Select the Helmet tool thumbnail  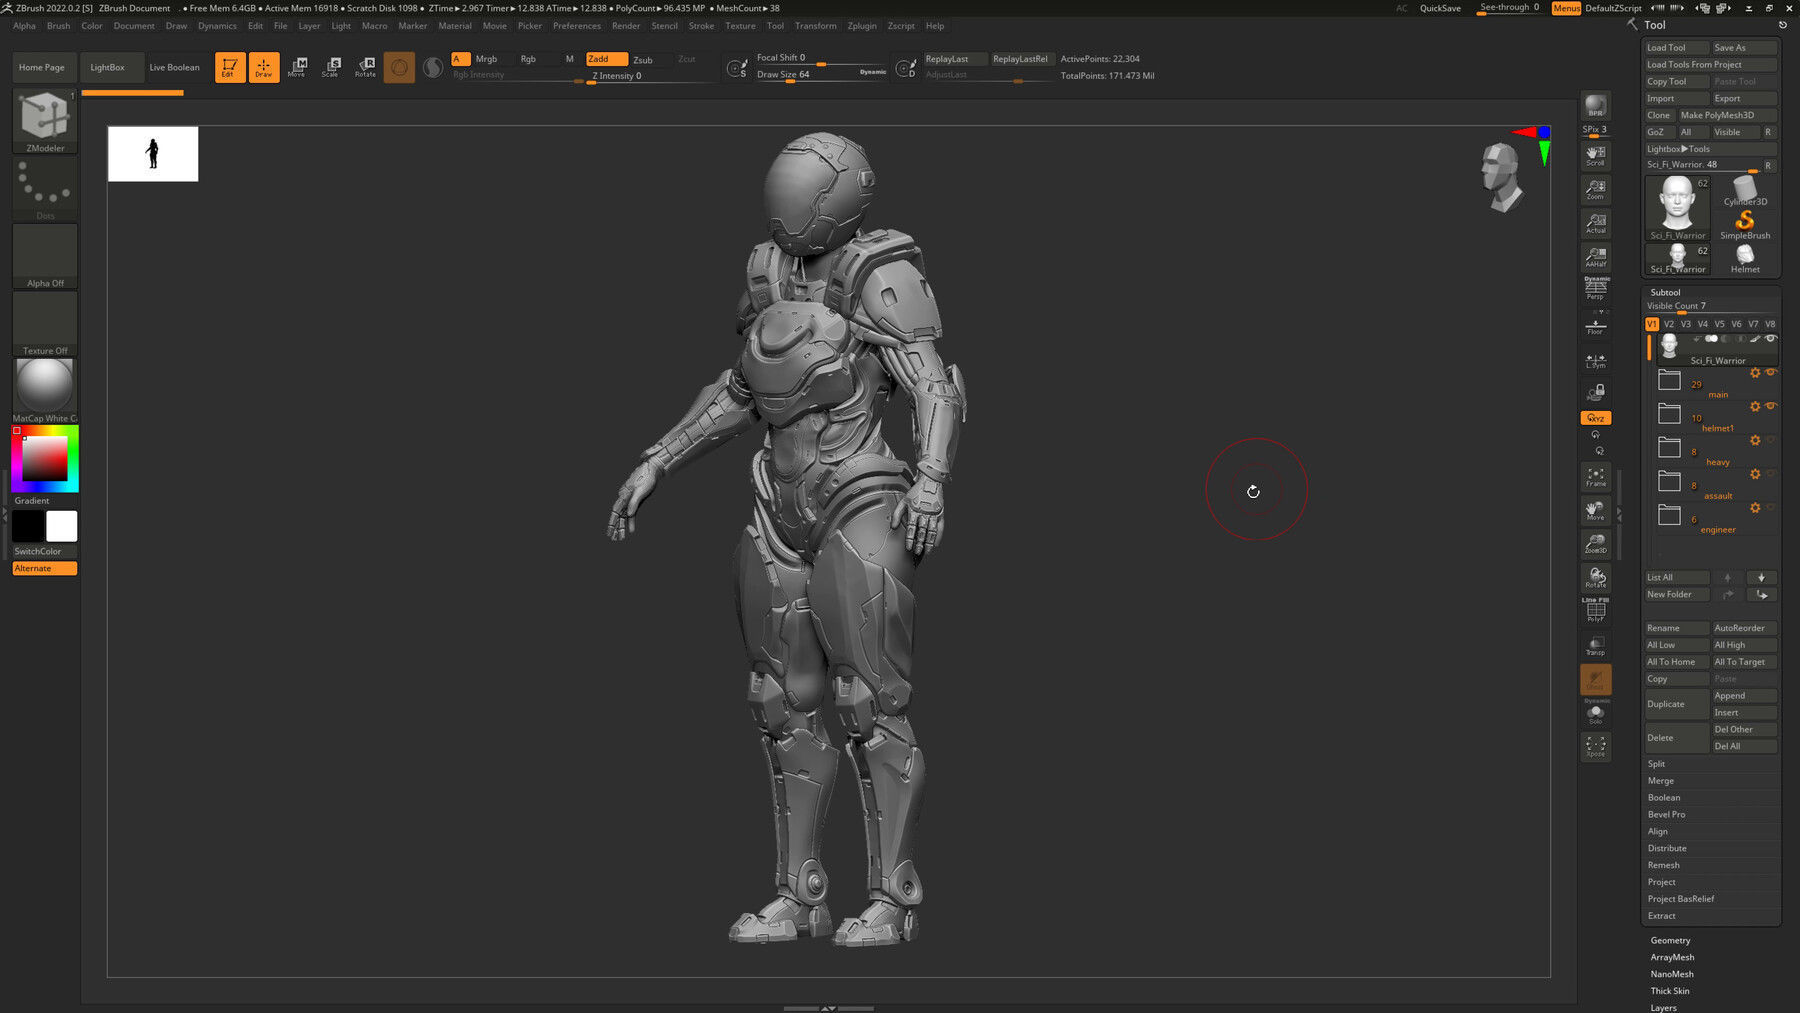tap(1745, 258)
